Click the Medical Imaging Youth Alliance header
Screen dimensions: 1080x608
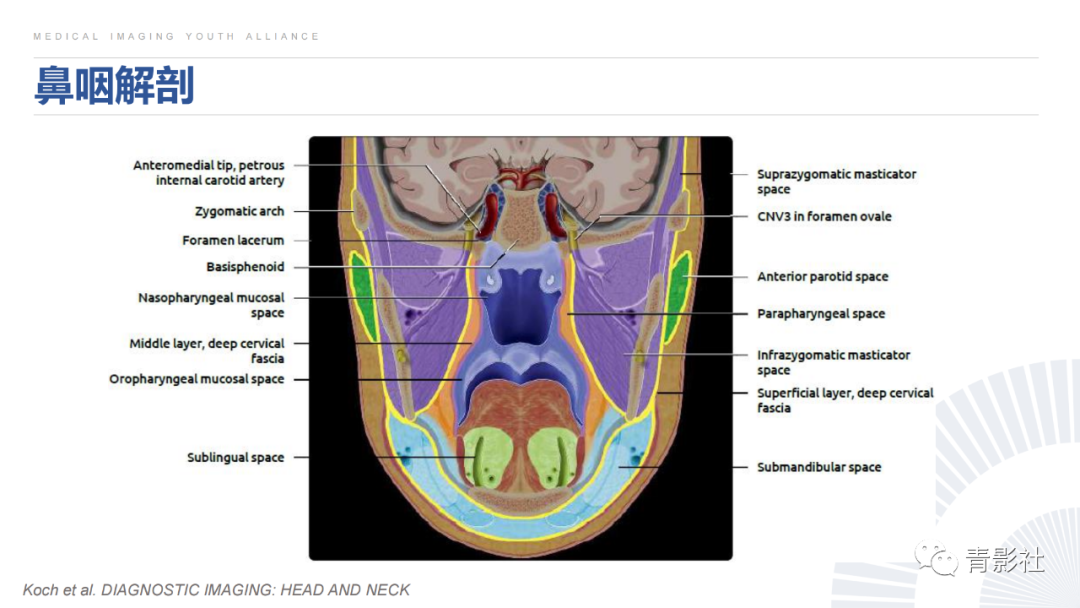click(x=176, y=36)
